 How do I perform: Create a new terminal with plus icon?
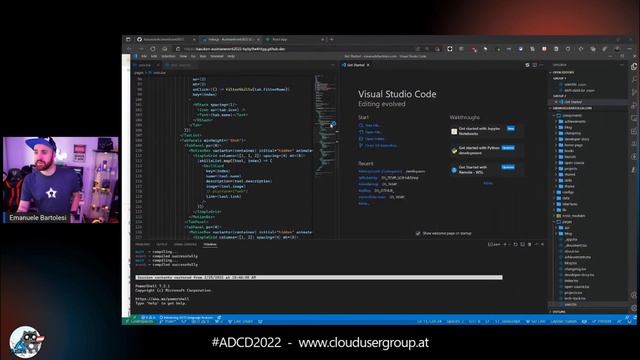tap(505, 244)
